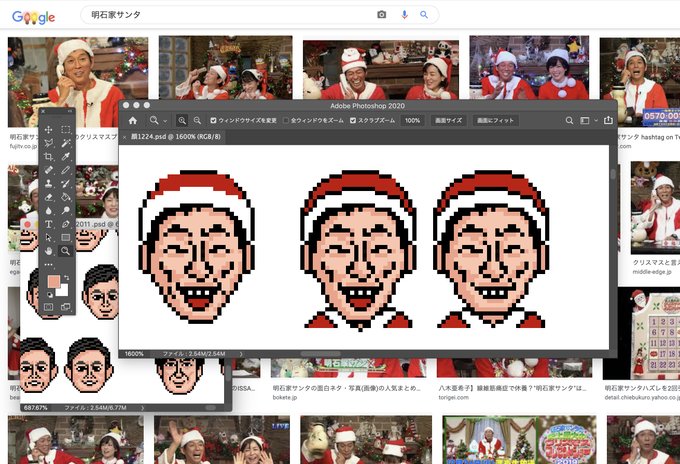Open the white background color picker
Image resolution: width=680 pixels, height=464 pixels.
coord(64,291)
